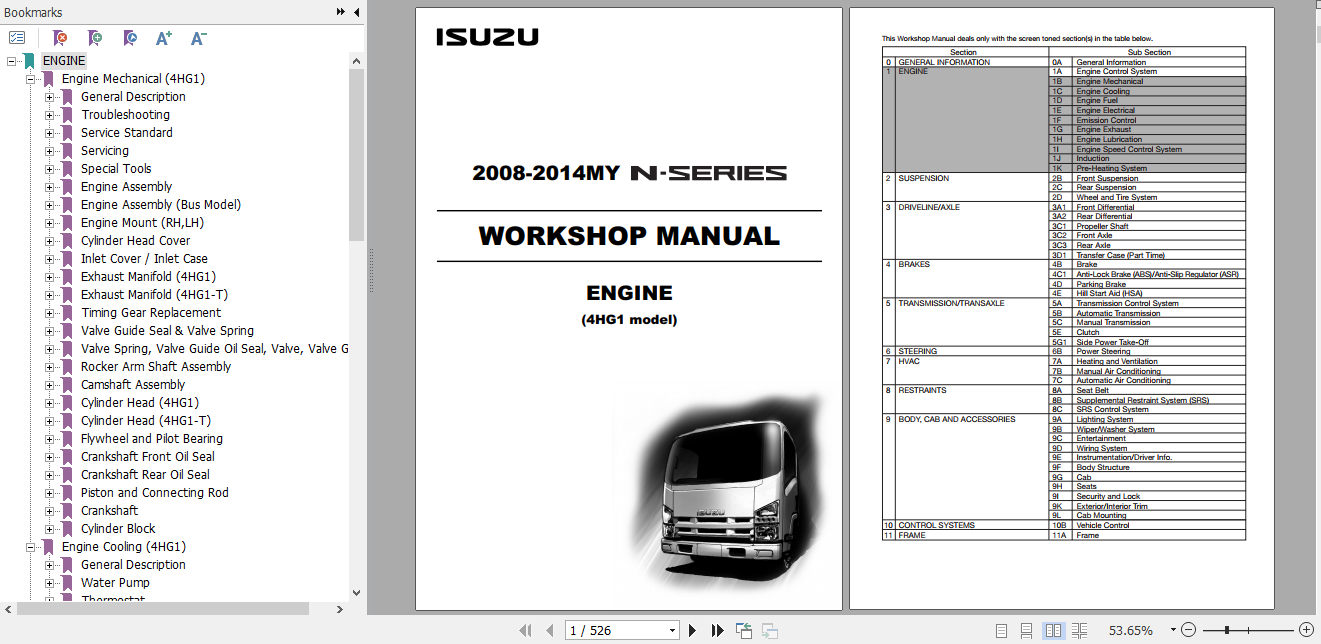Expand the Servicing bookmark node
Screen dimensions: 1321x644
(50, 151)
